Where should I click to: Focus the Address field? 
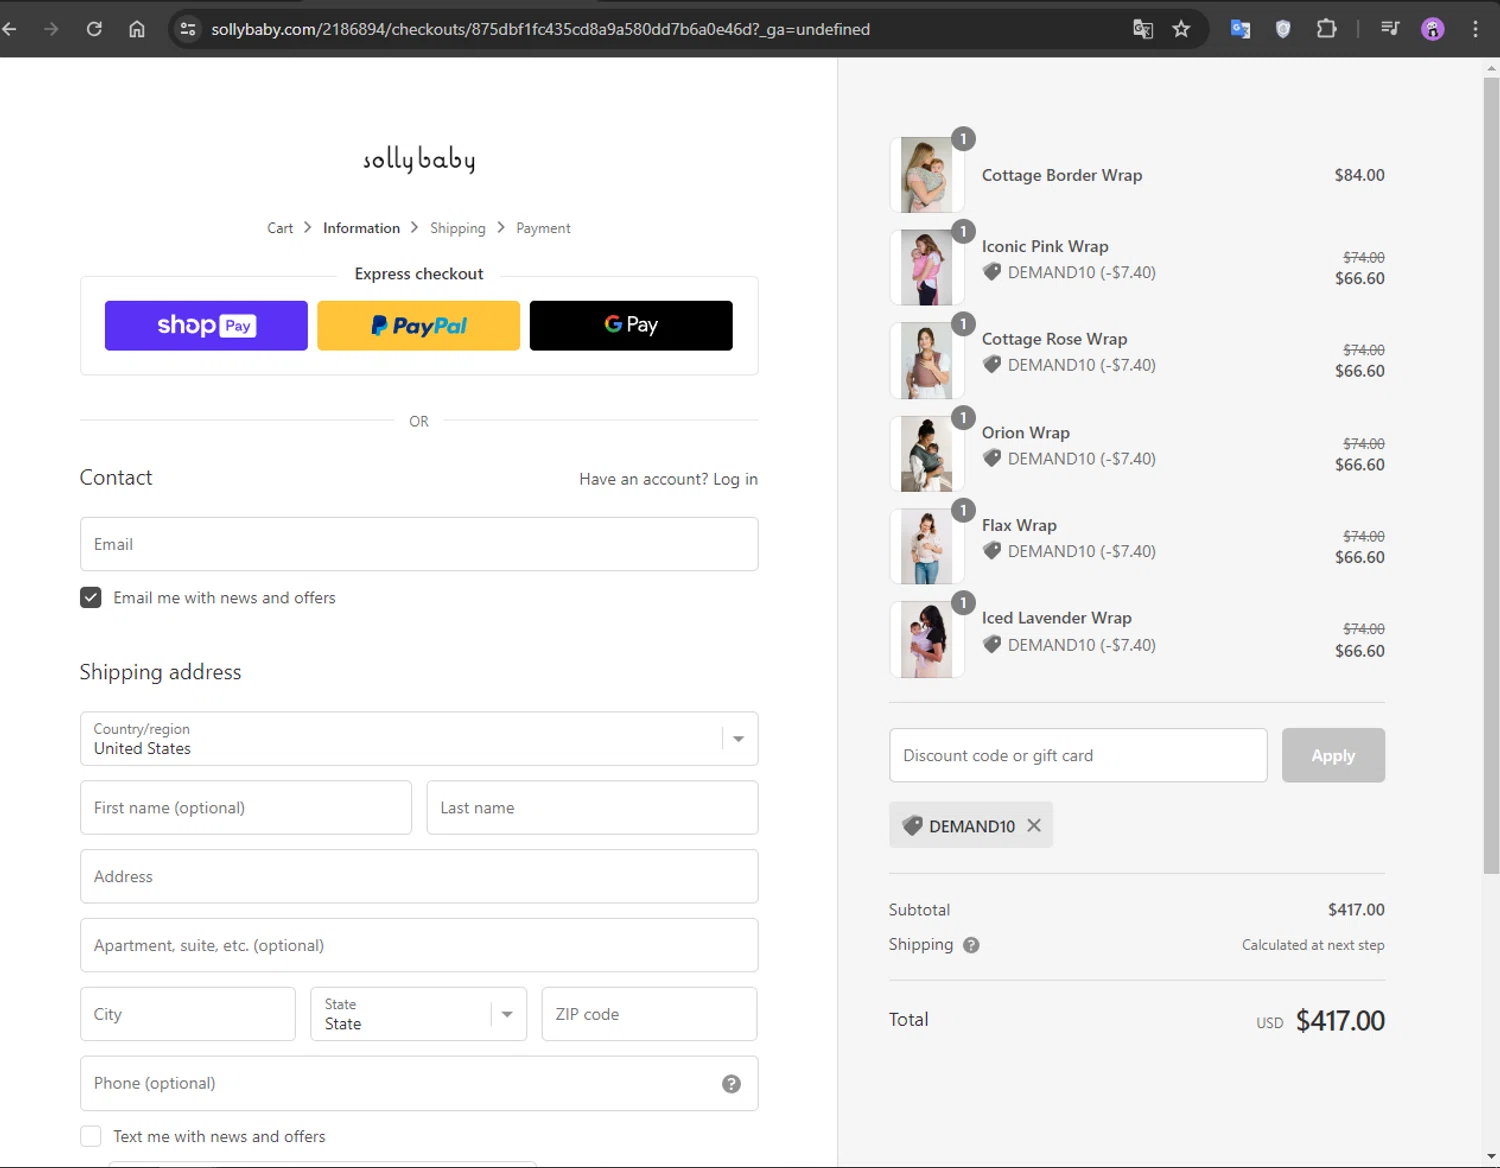[x=419, y=877]
